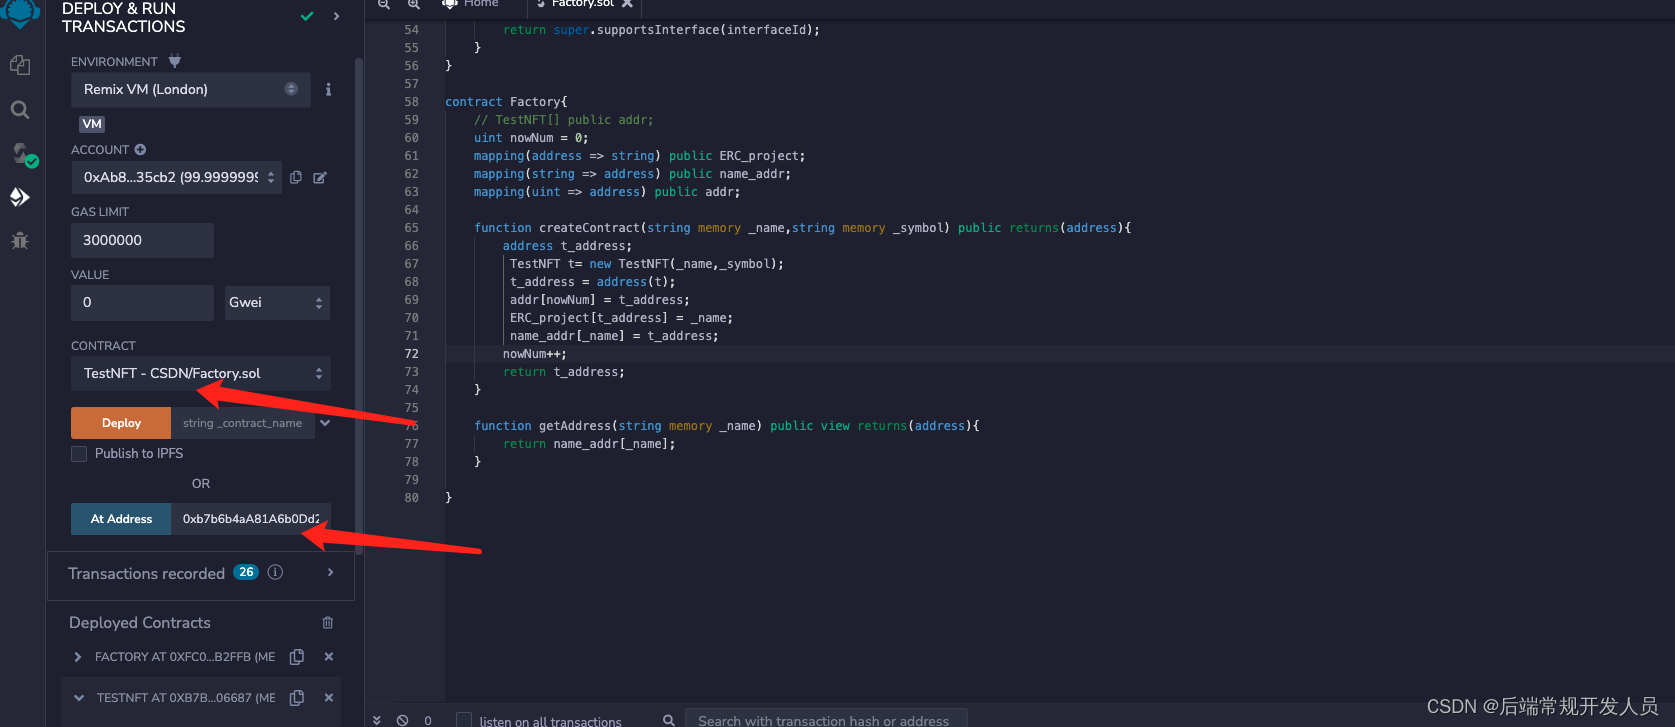
Task: Click the At Address button
Action: tap(121, 519)
